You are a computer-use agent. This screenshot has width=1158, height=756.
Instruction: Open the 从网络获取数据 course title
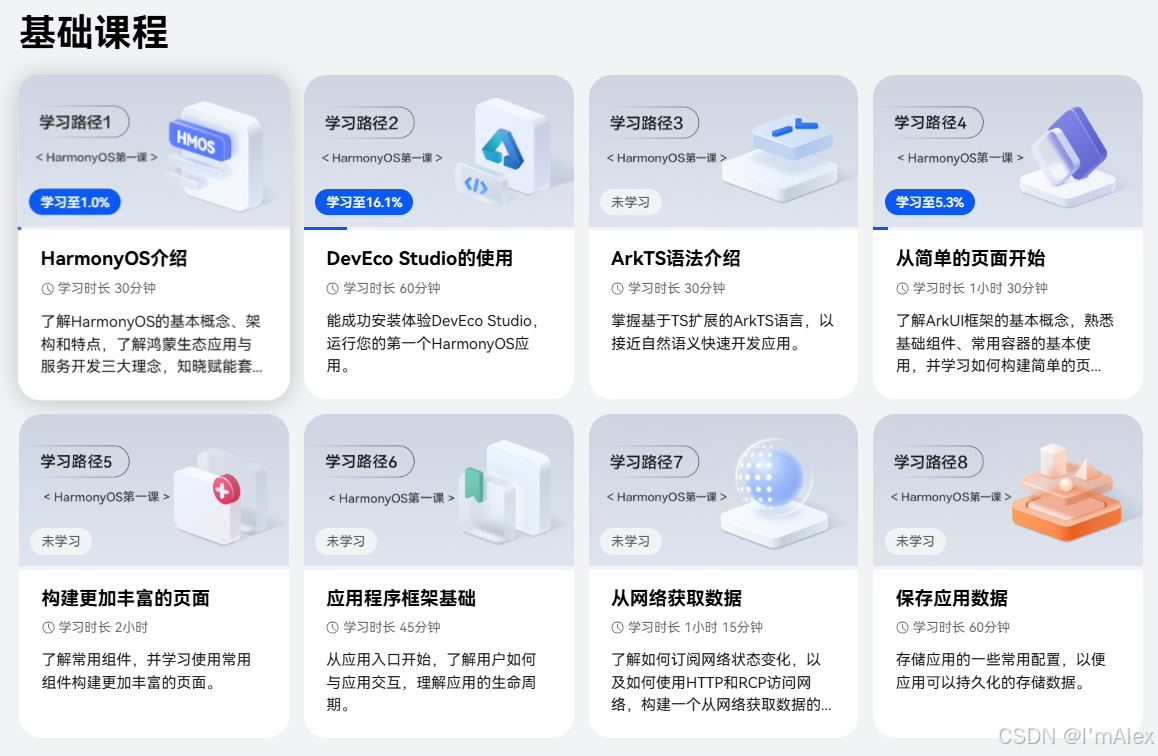coord(676,598)
